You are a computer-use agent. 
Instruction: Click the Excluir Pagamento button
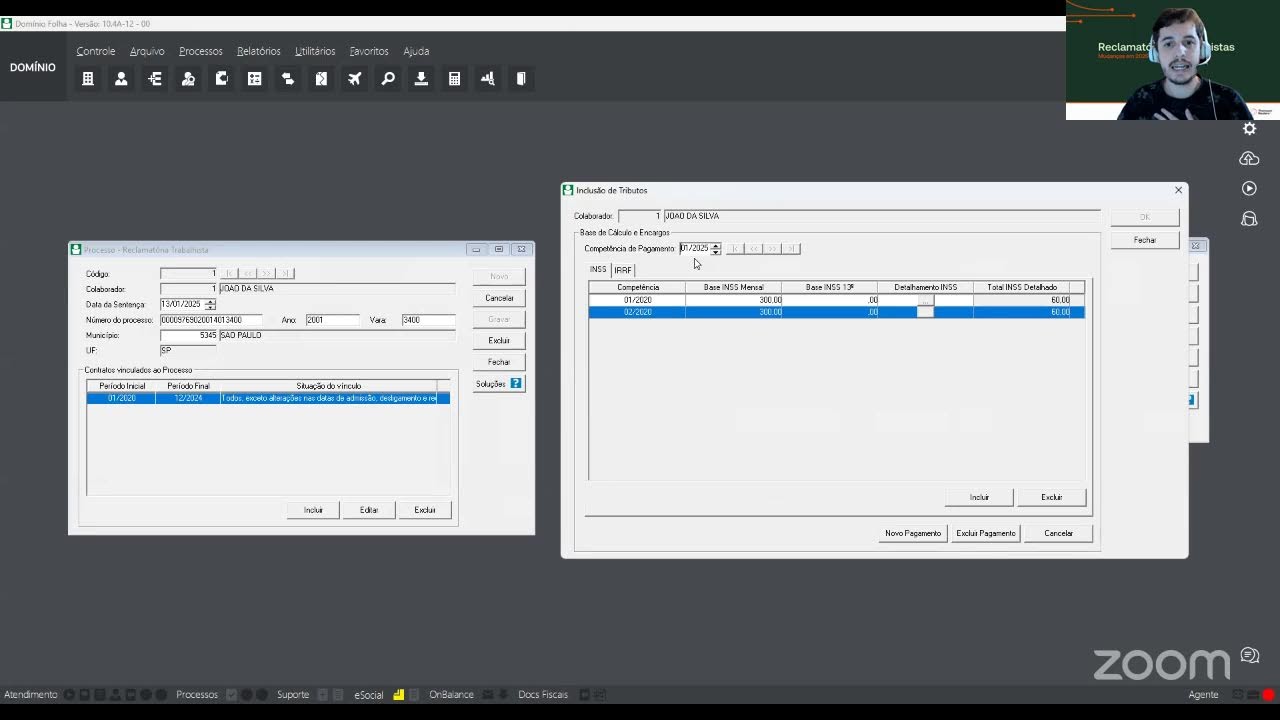tap(986, 533)
